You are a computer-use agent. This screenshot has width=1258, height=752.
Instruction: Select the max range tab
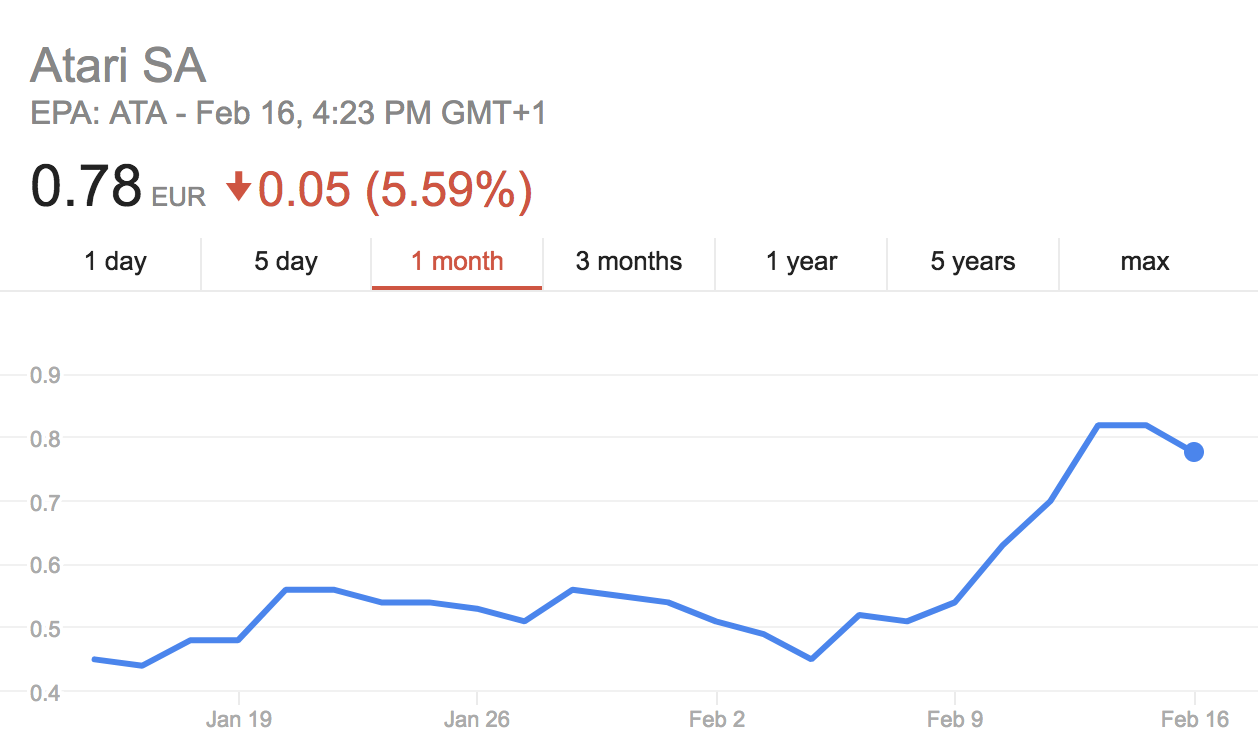[1144, 263]
